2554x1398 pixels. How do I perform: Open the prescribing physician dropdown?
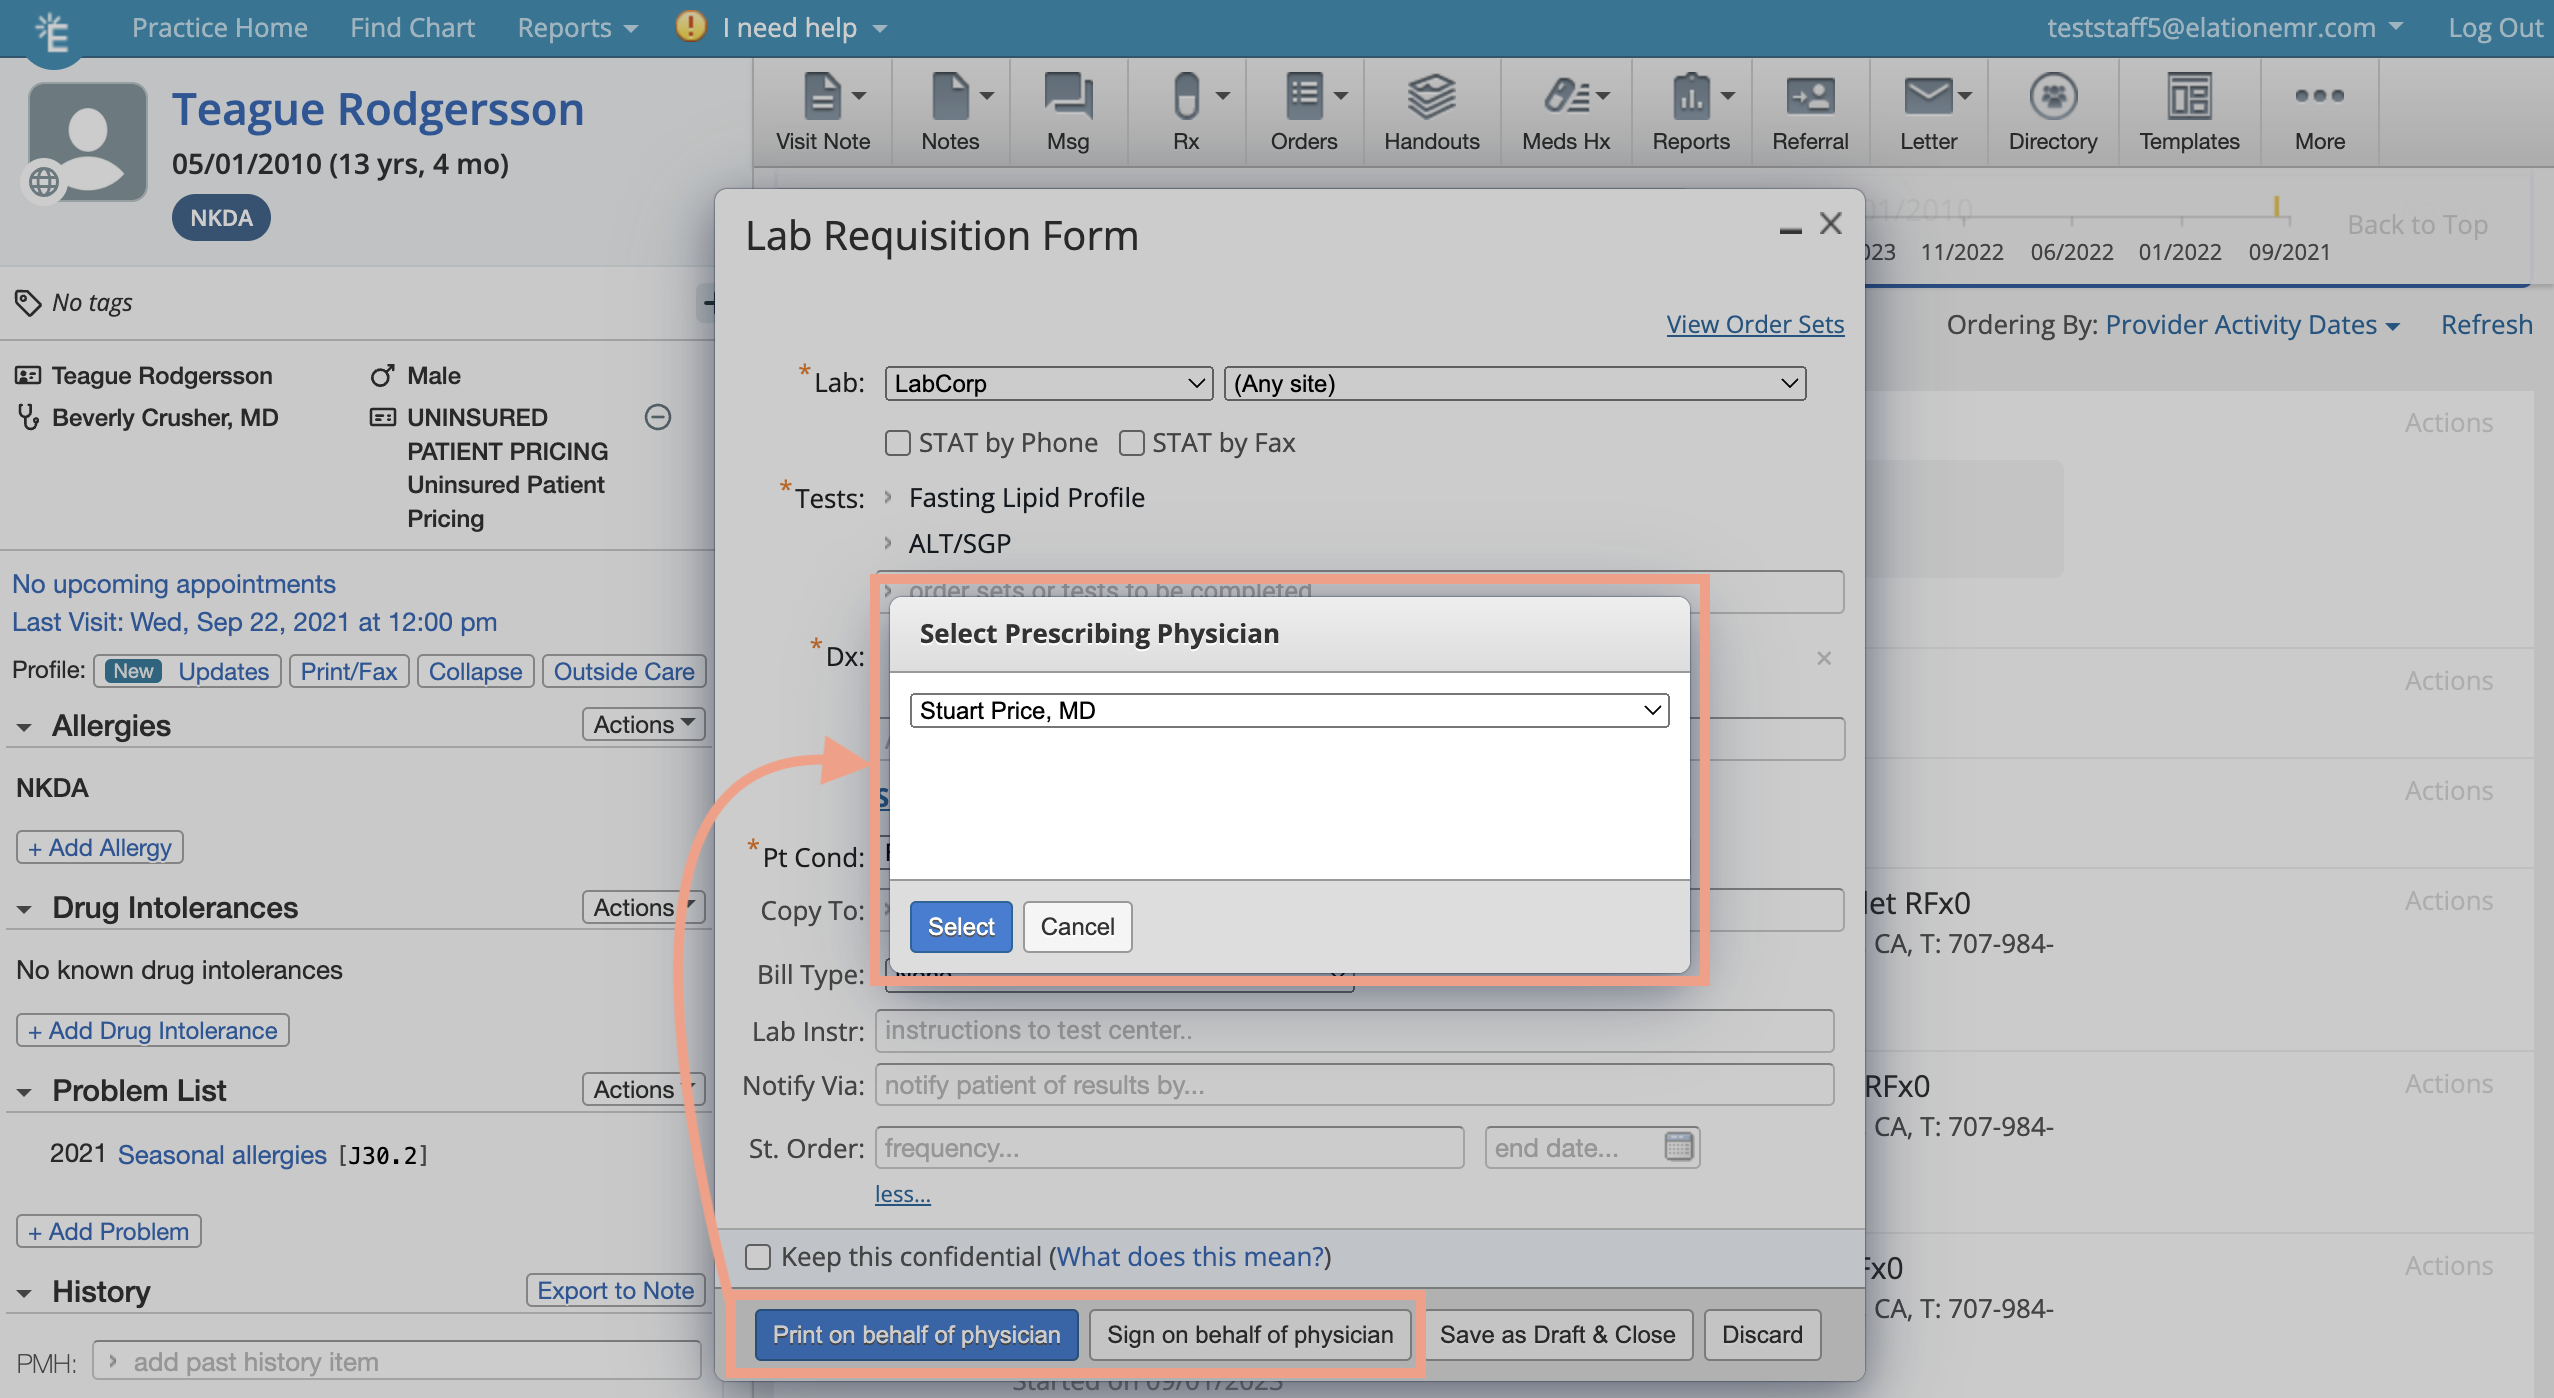point(1289,710)
